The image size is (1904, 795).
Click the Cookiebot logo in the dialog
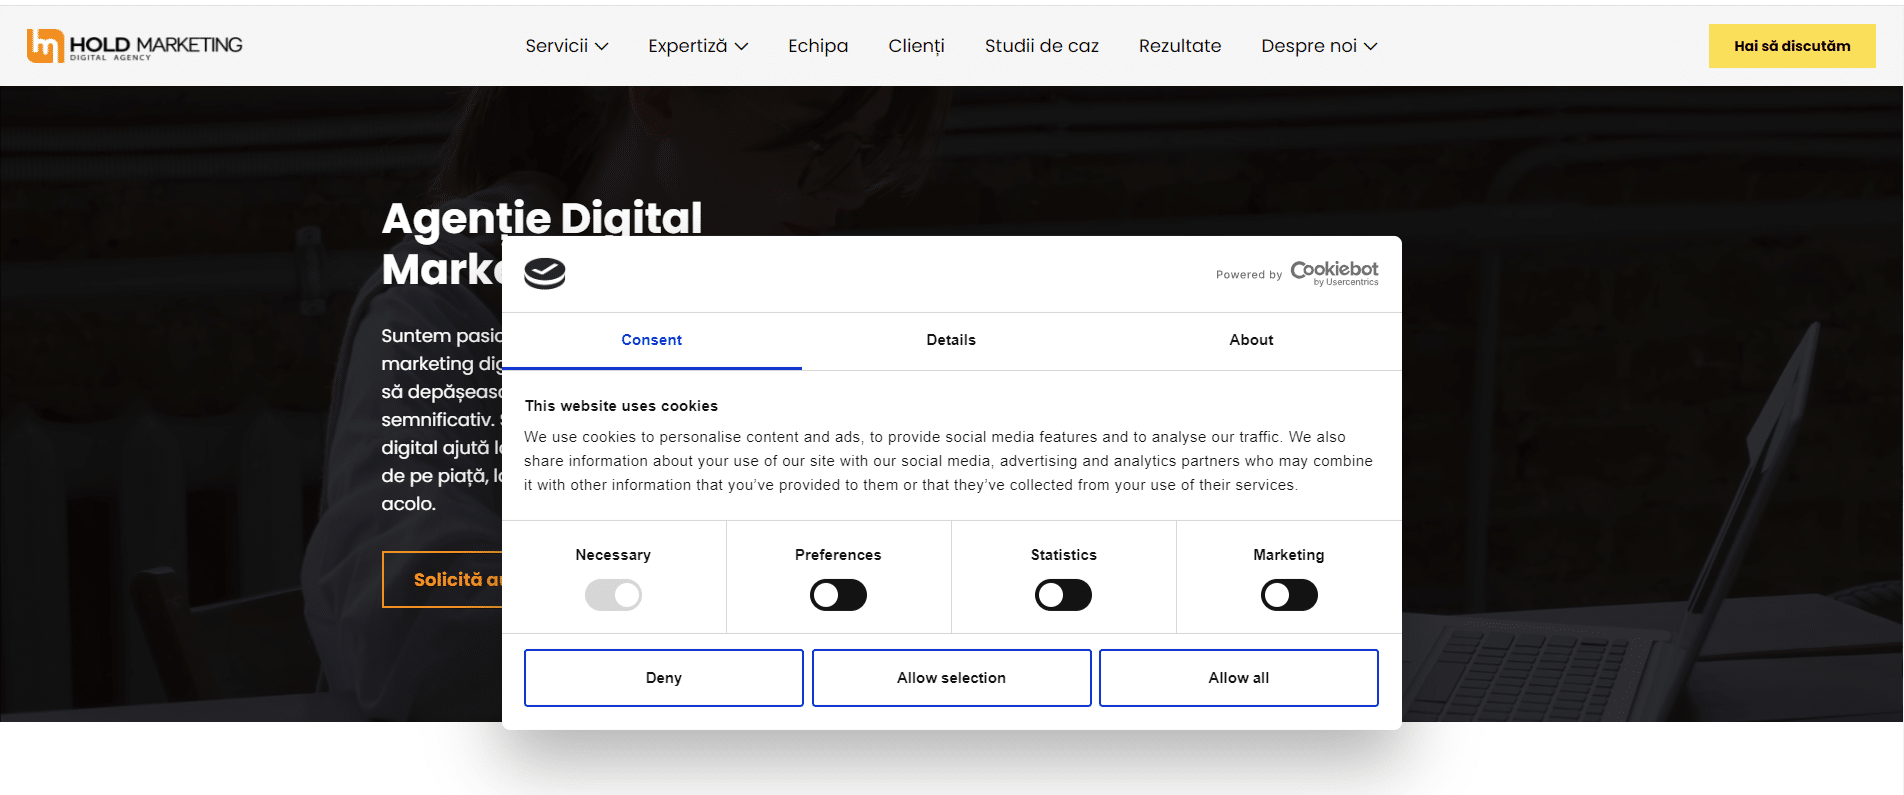click(1334, 273)
